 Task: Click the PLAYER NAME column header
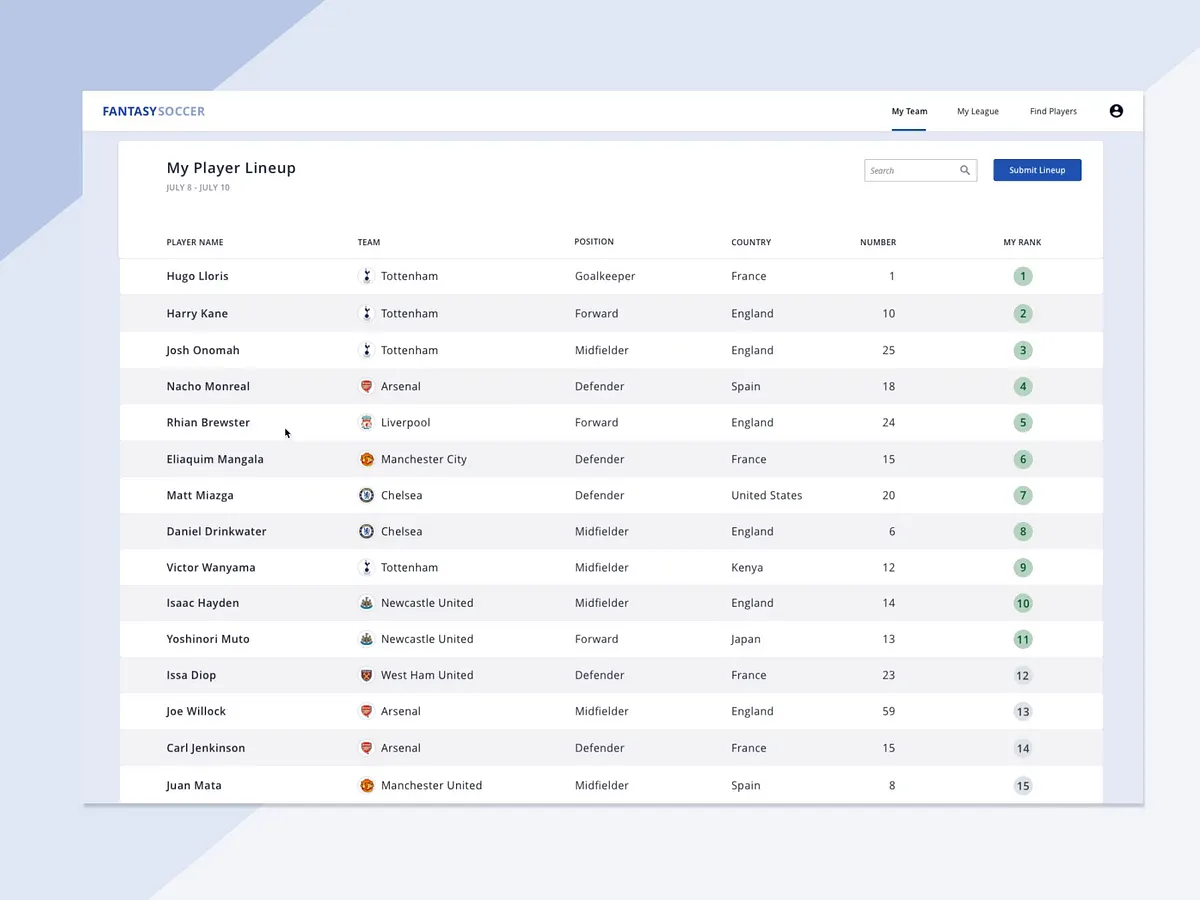[194, 242]
